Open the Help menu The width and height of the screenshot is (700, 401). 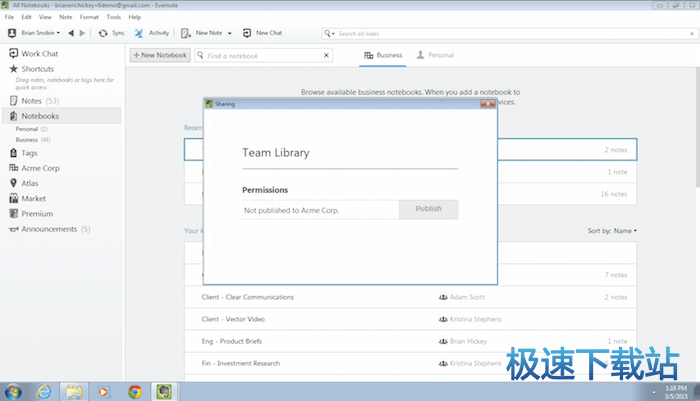(134, 17)
